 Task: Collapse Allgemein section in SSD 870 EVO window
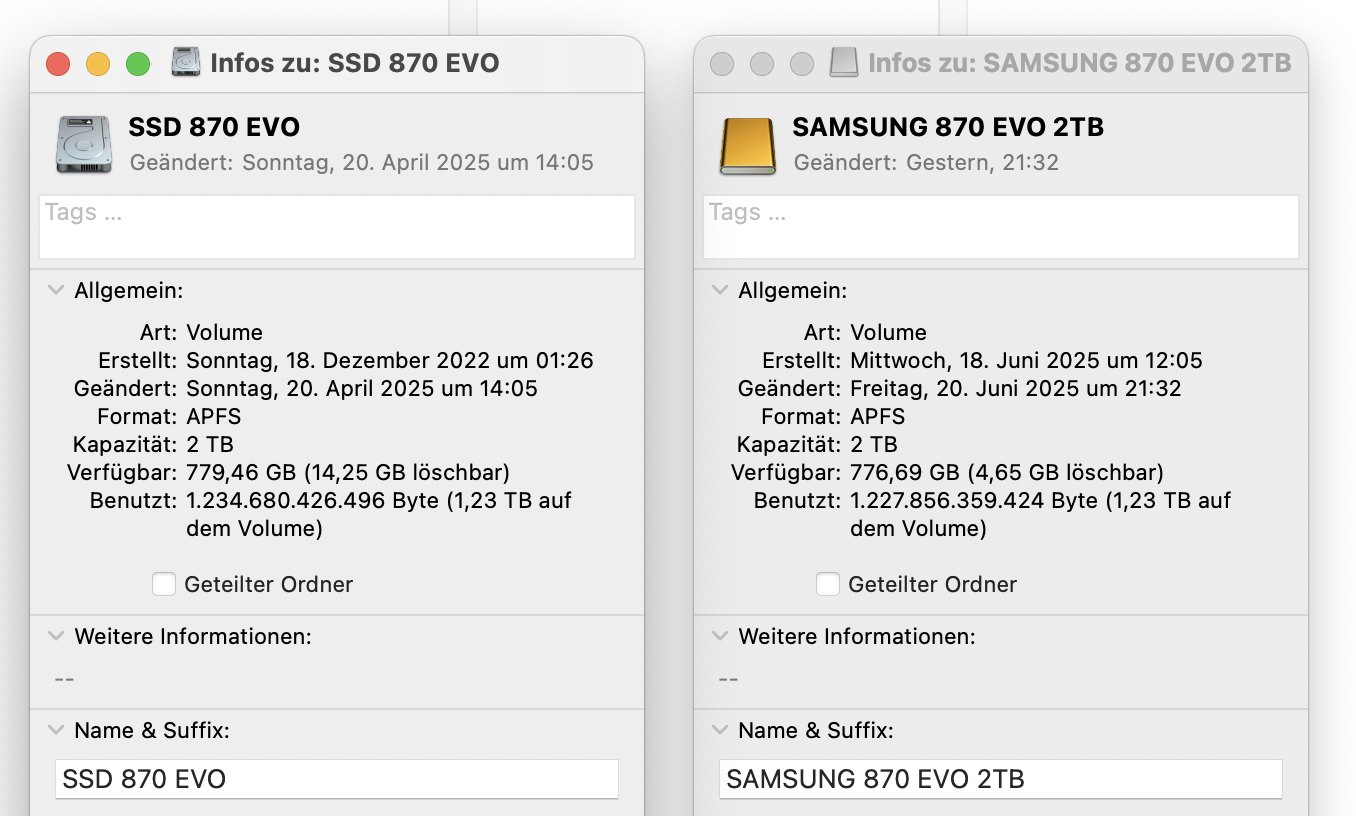click(x=55, y=290)
